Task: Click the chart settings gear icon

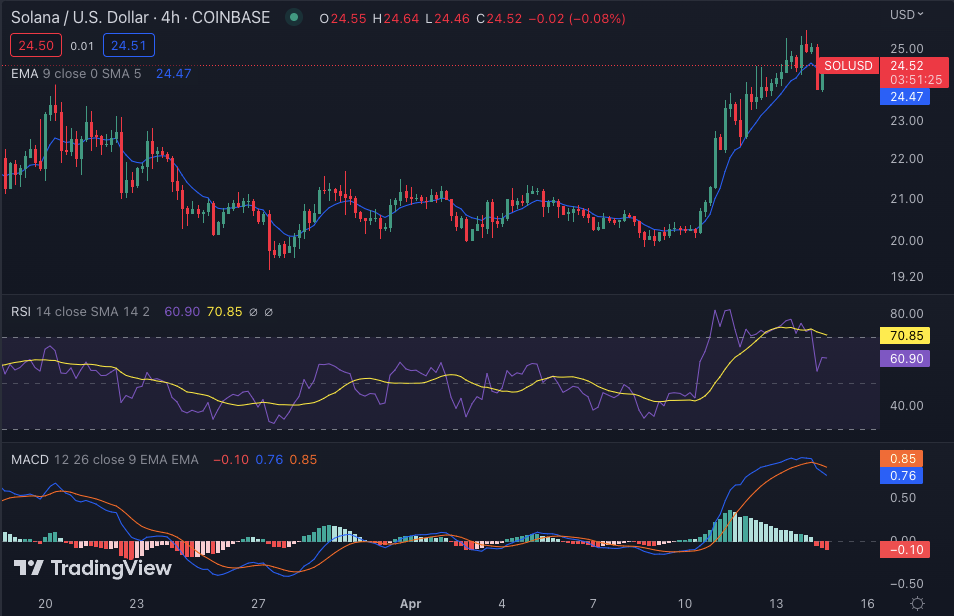Action: coord(917,603)
